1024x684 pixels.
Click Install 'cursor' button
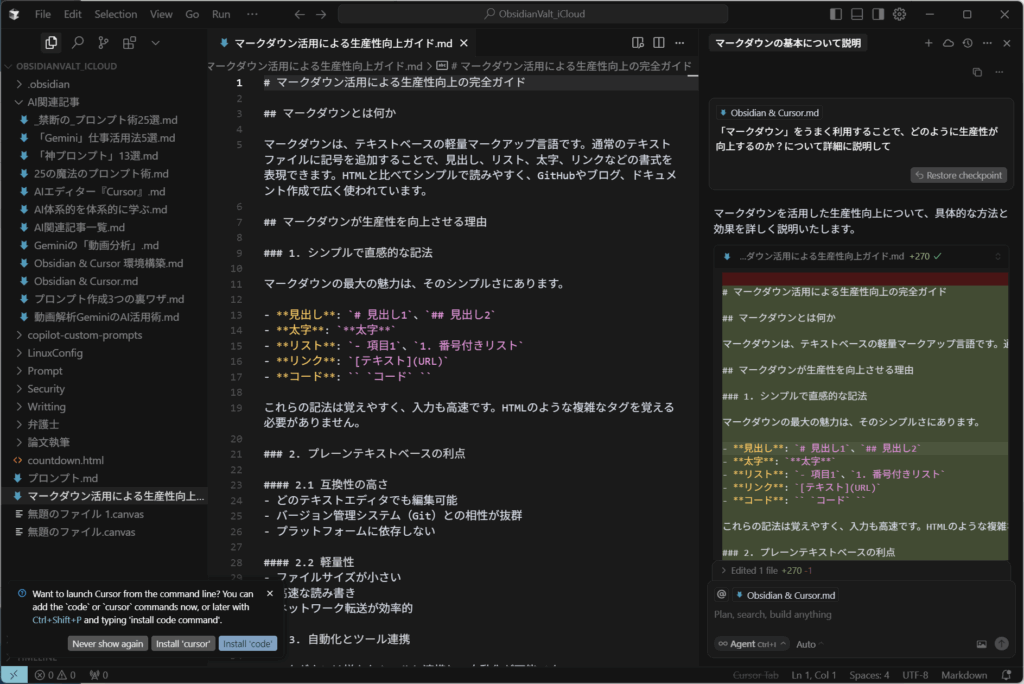pyautogui.click(x=183, y=644)
